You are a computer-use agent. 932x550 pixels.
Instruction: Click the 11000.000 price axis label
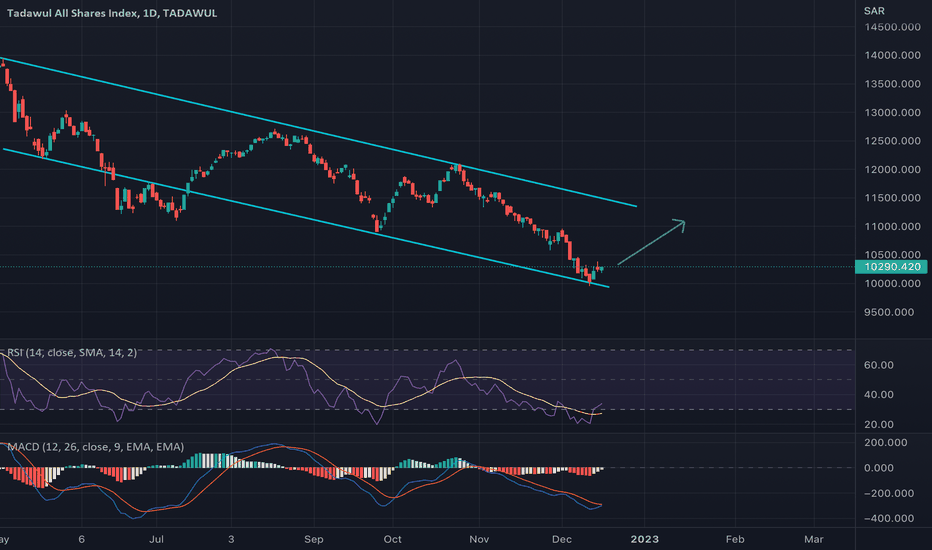coord(892,227)
